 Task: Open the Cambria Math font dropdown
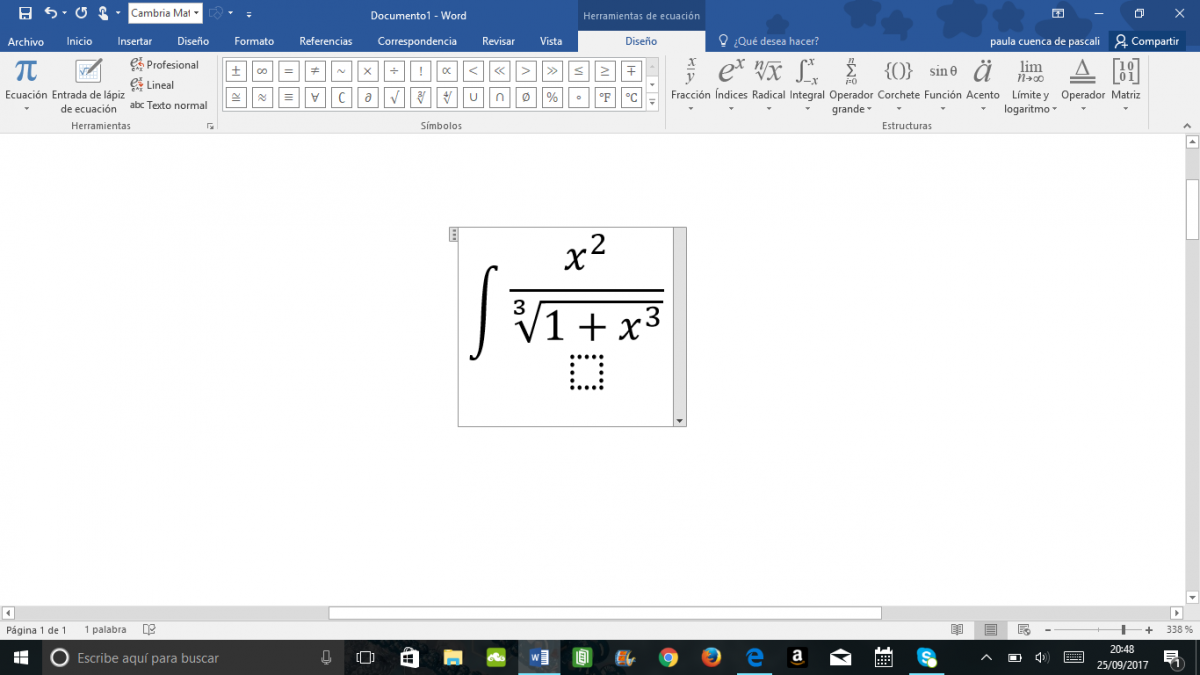196,14
